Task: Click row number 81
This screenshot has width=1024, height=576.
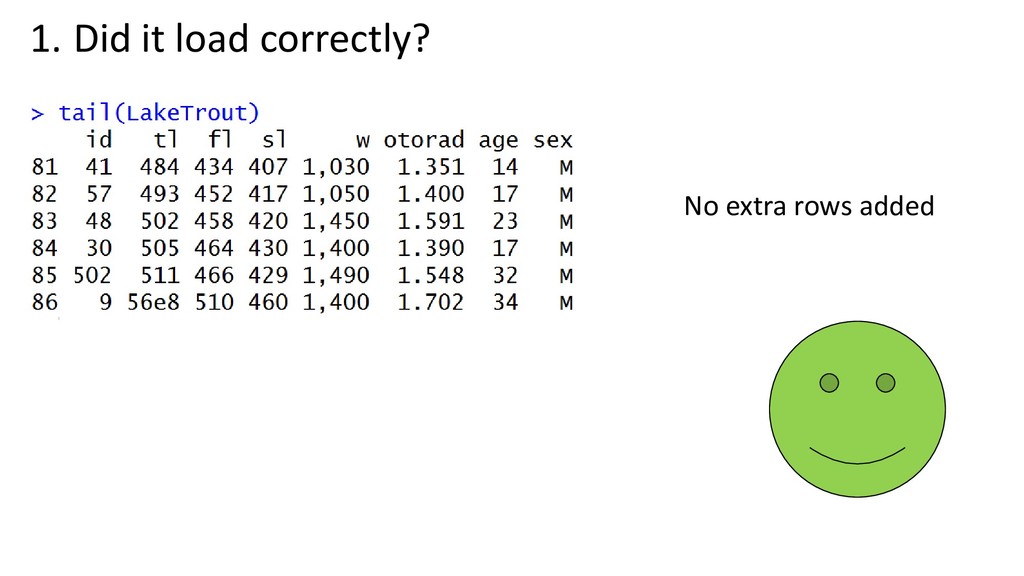Action: pos(44,167)
